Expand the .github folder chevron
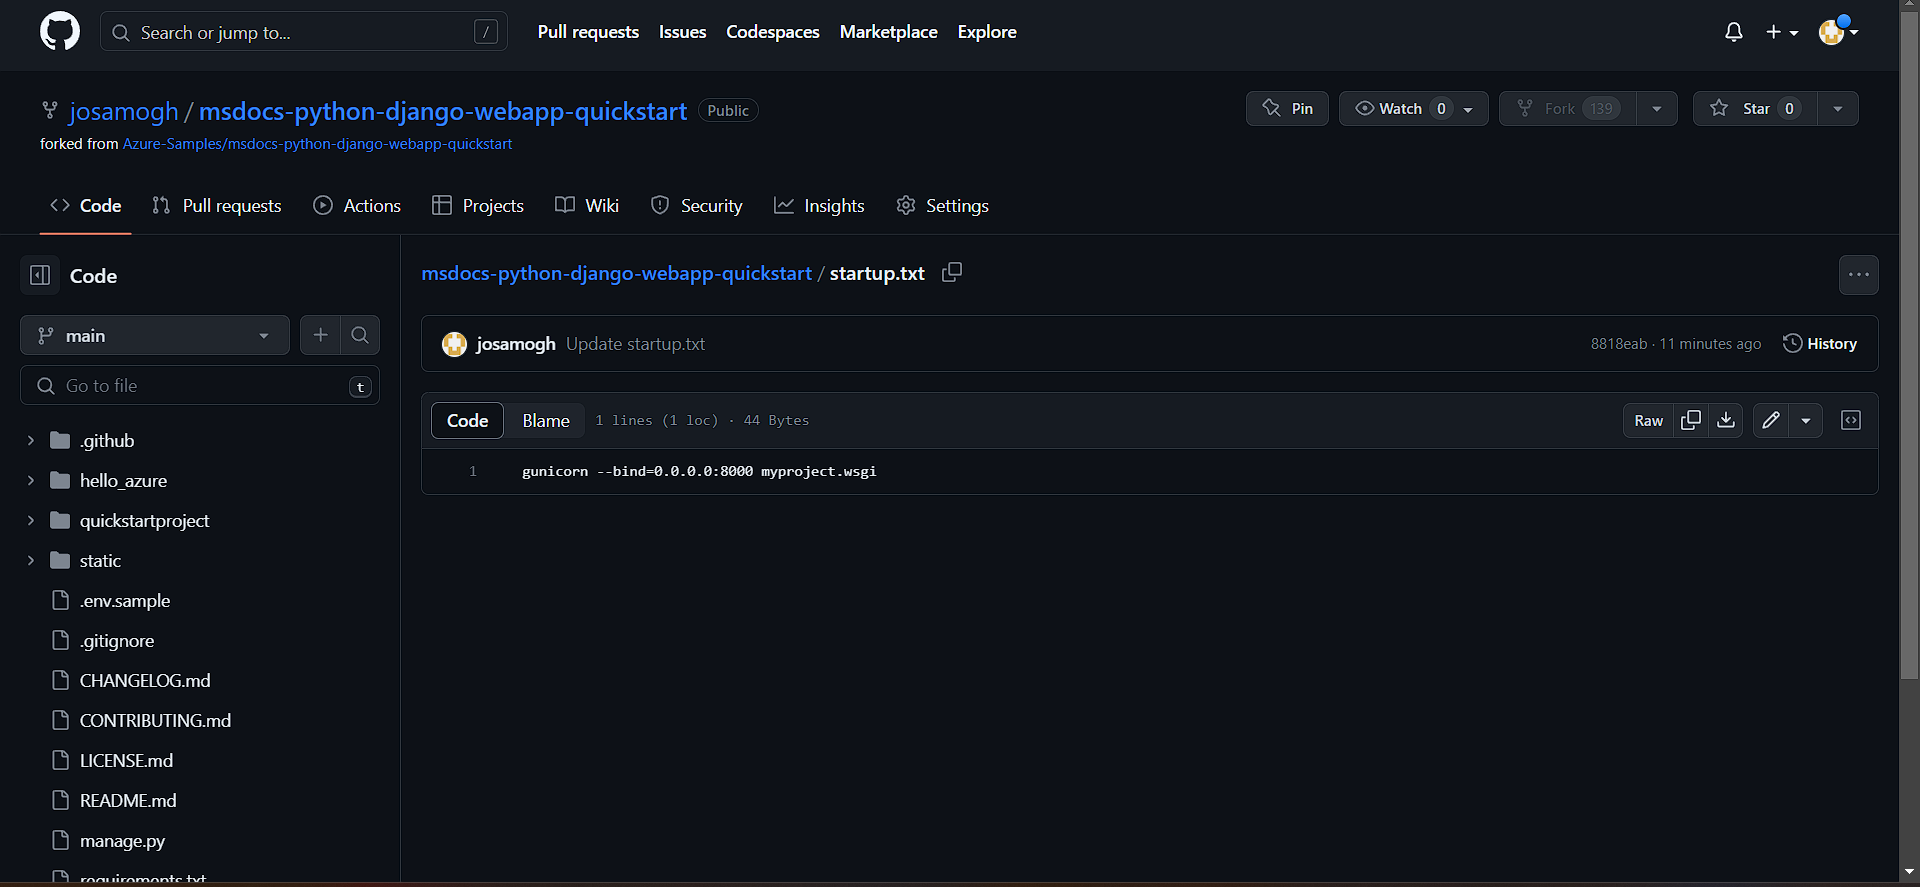 coord(31,440)
